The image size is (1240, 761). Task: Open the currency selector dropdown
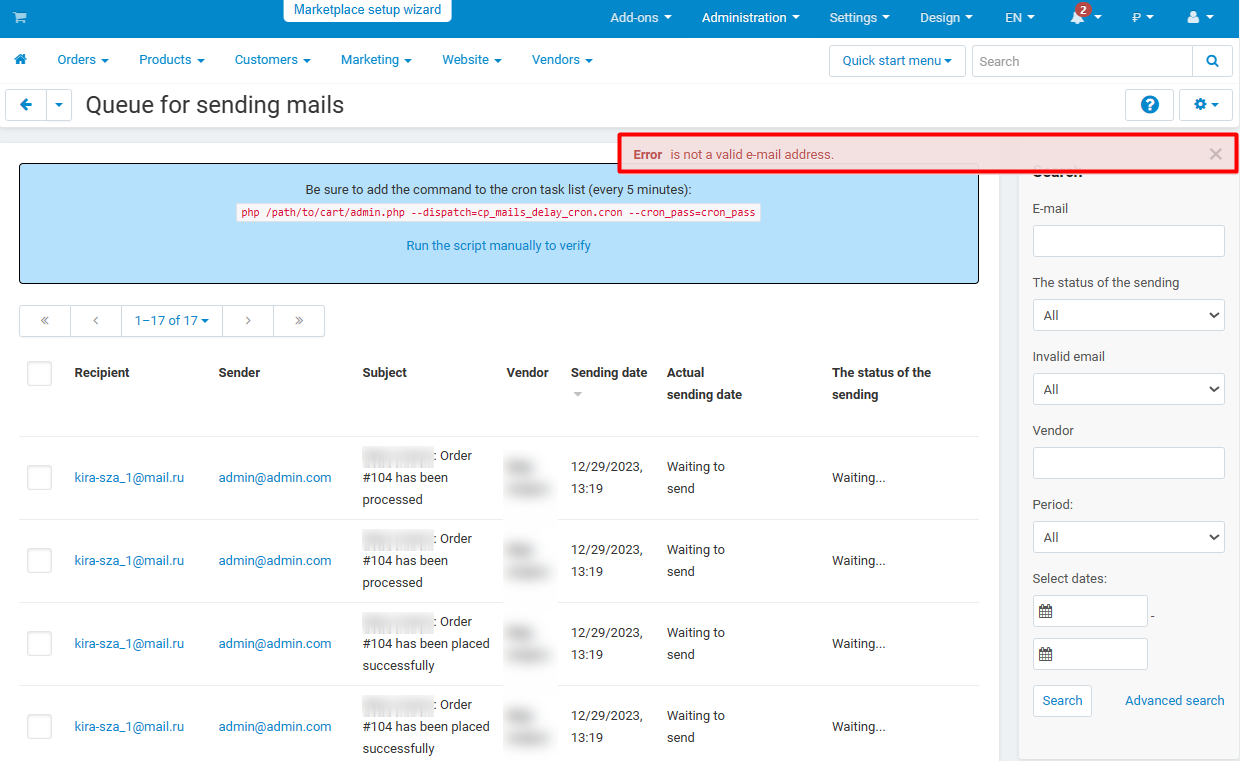point(1142,18)
